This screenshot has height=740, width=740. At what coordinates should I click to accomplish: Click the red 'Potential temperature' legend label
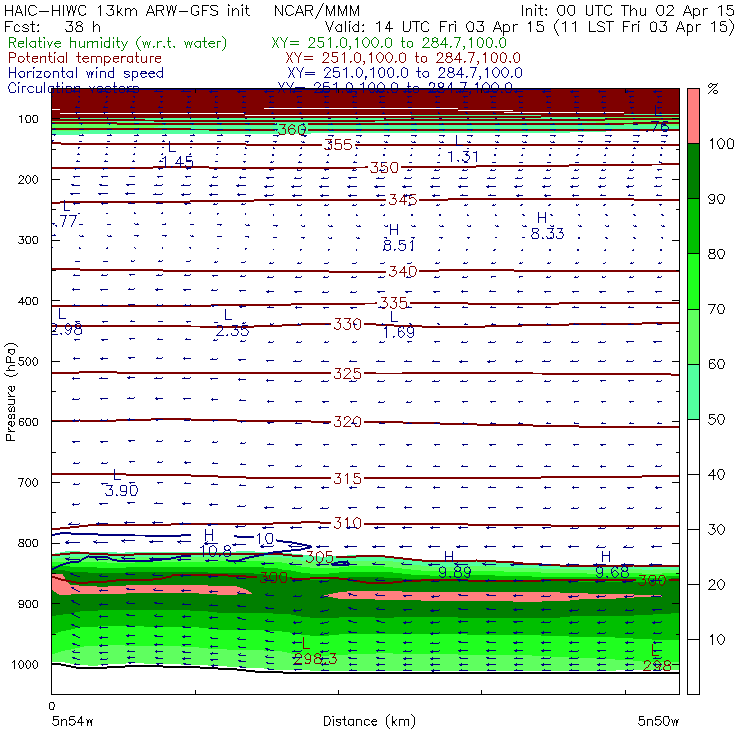point(85,58)
